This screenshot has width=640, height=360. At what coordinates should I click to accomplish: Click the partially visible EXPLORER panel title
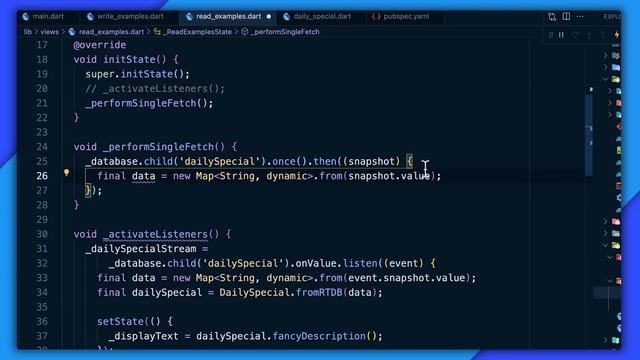[612, 17]
